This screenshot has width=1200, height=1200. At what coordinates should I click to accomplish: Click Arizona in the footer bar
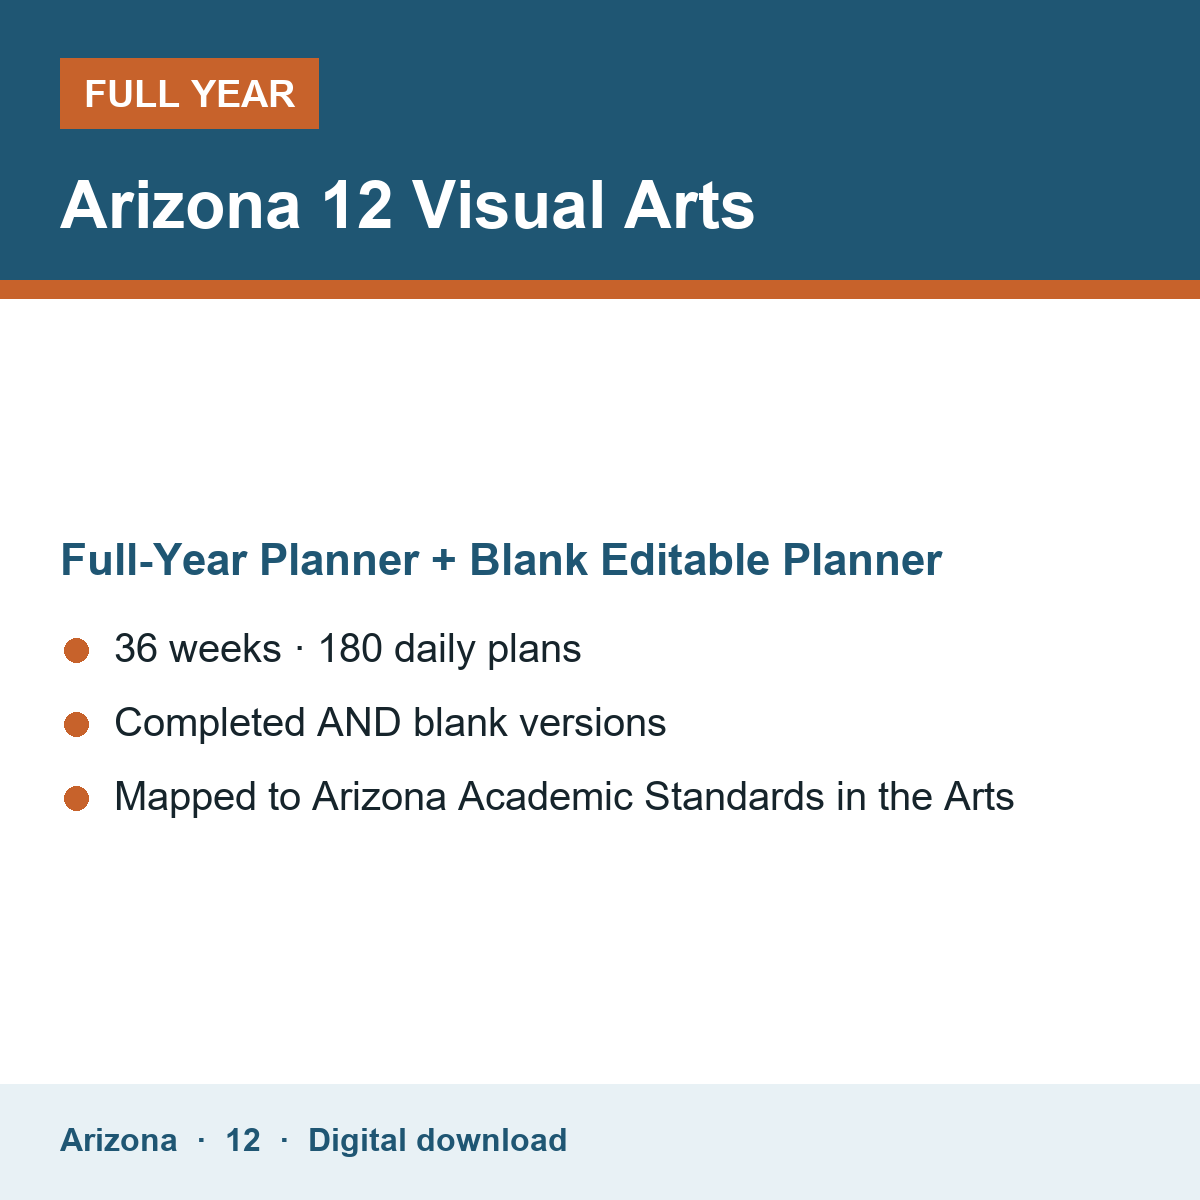click(119, 1140)
